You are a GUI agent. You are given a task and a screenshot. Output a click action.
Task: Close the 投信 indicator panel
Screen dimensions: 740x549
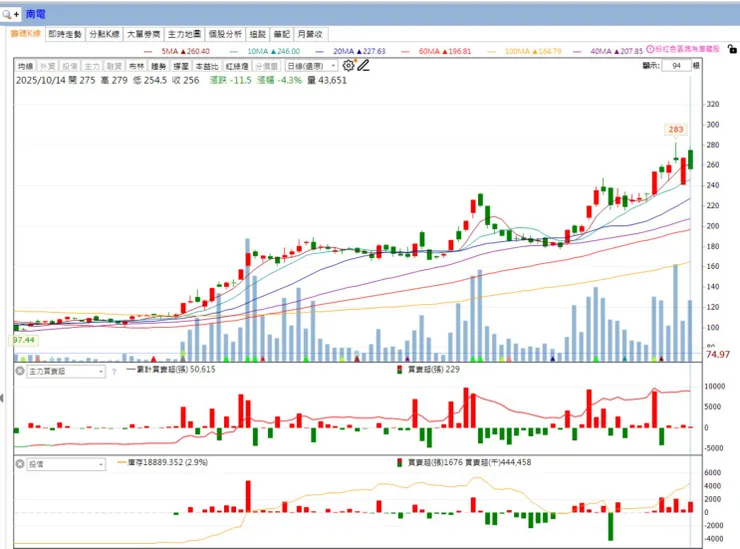tap(20, 464)
